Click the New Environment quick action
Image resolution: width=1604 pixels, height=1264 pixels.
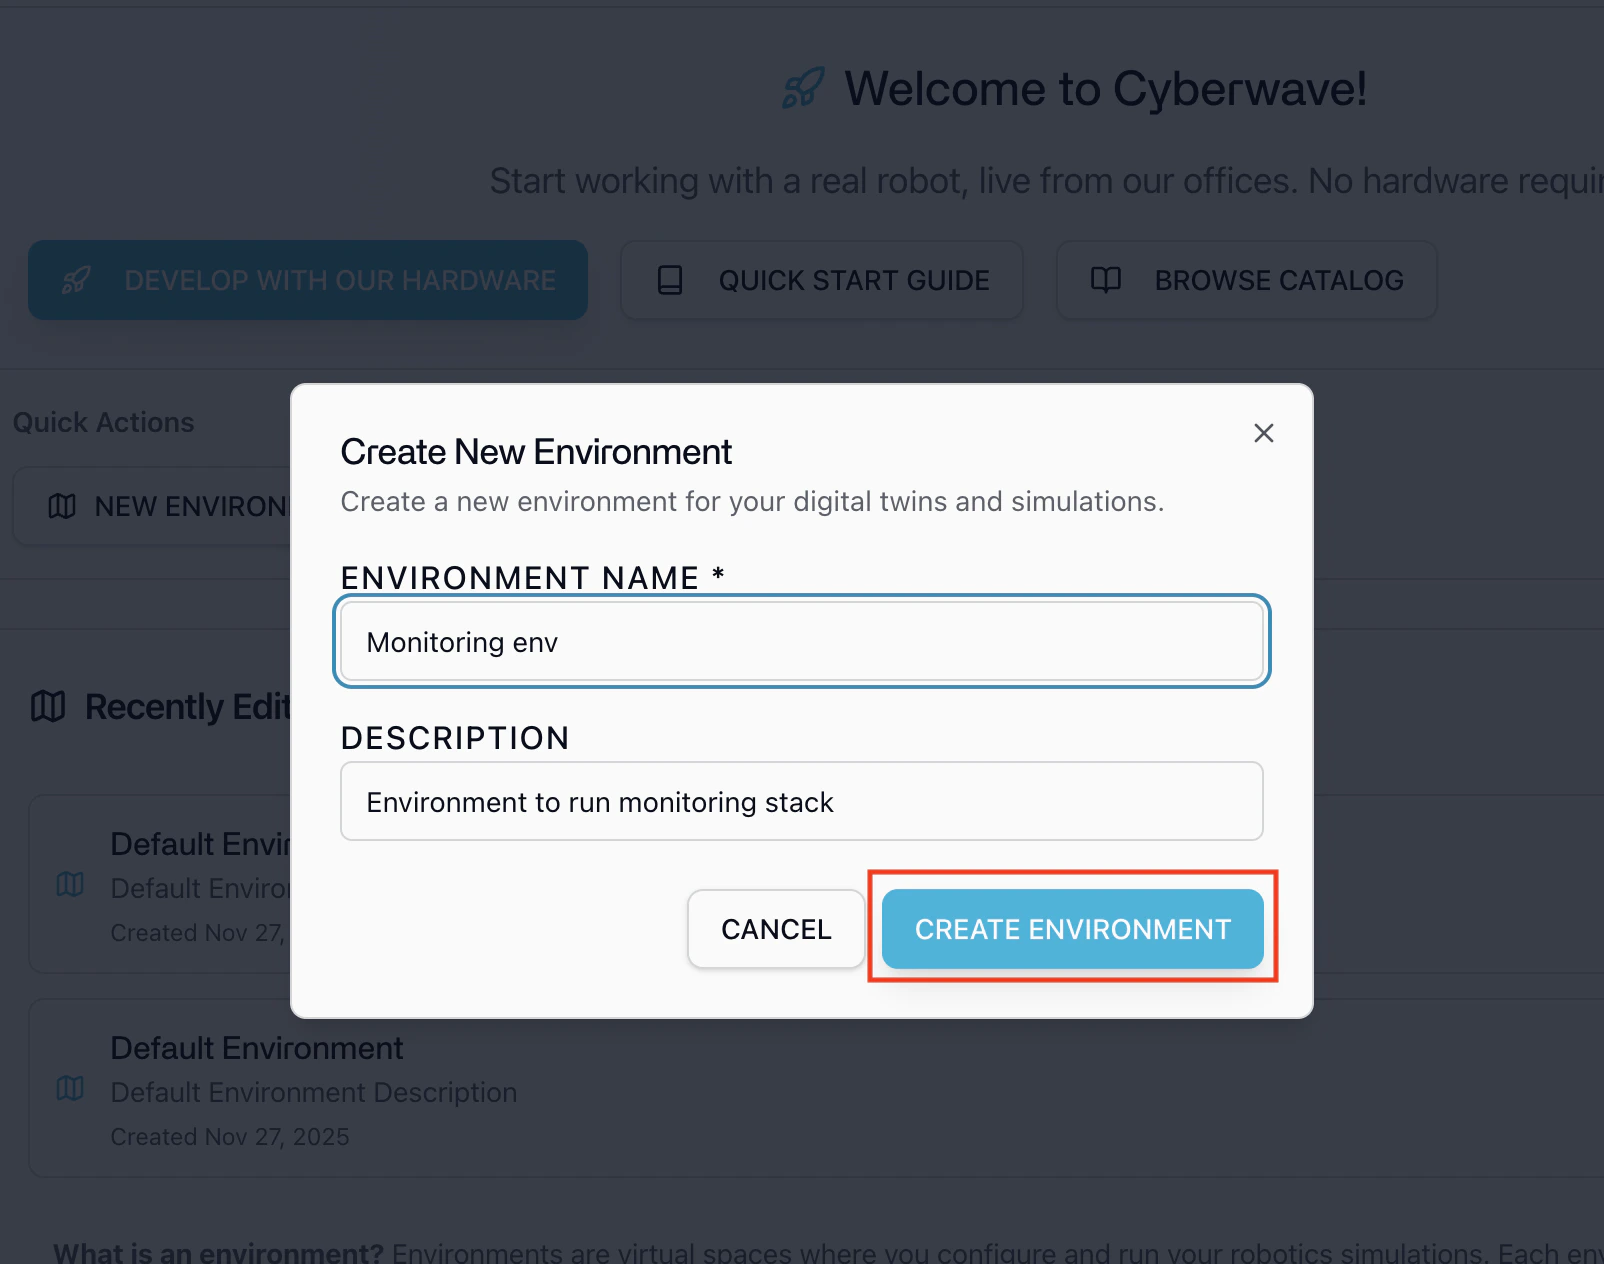pyautogui.click(x=152, y=506)
